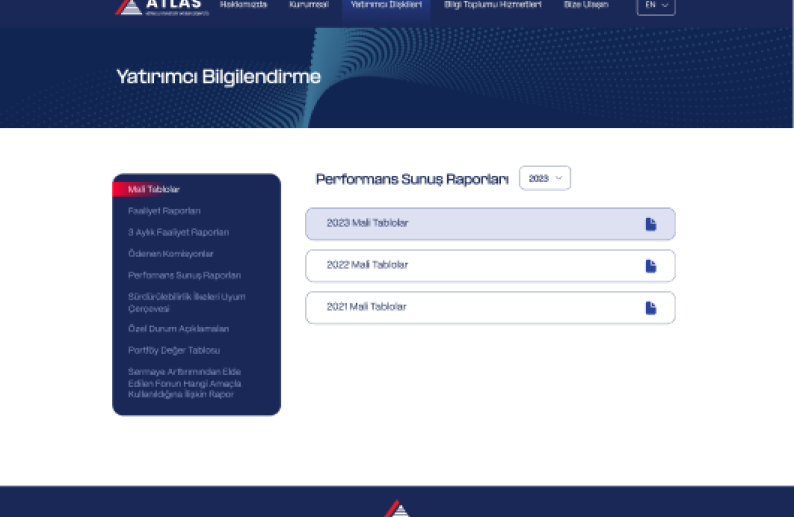Select Kurumsal in the top navigation
This screenshot has height=517, width=794.
point(308,5)
